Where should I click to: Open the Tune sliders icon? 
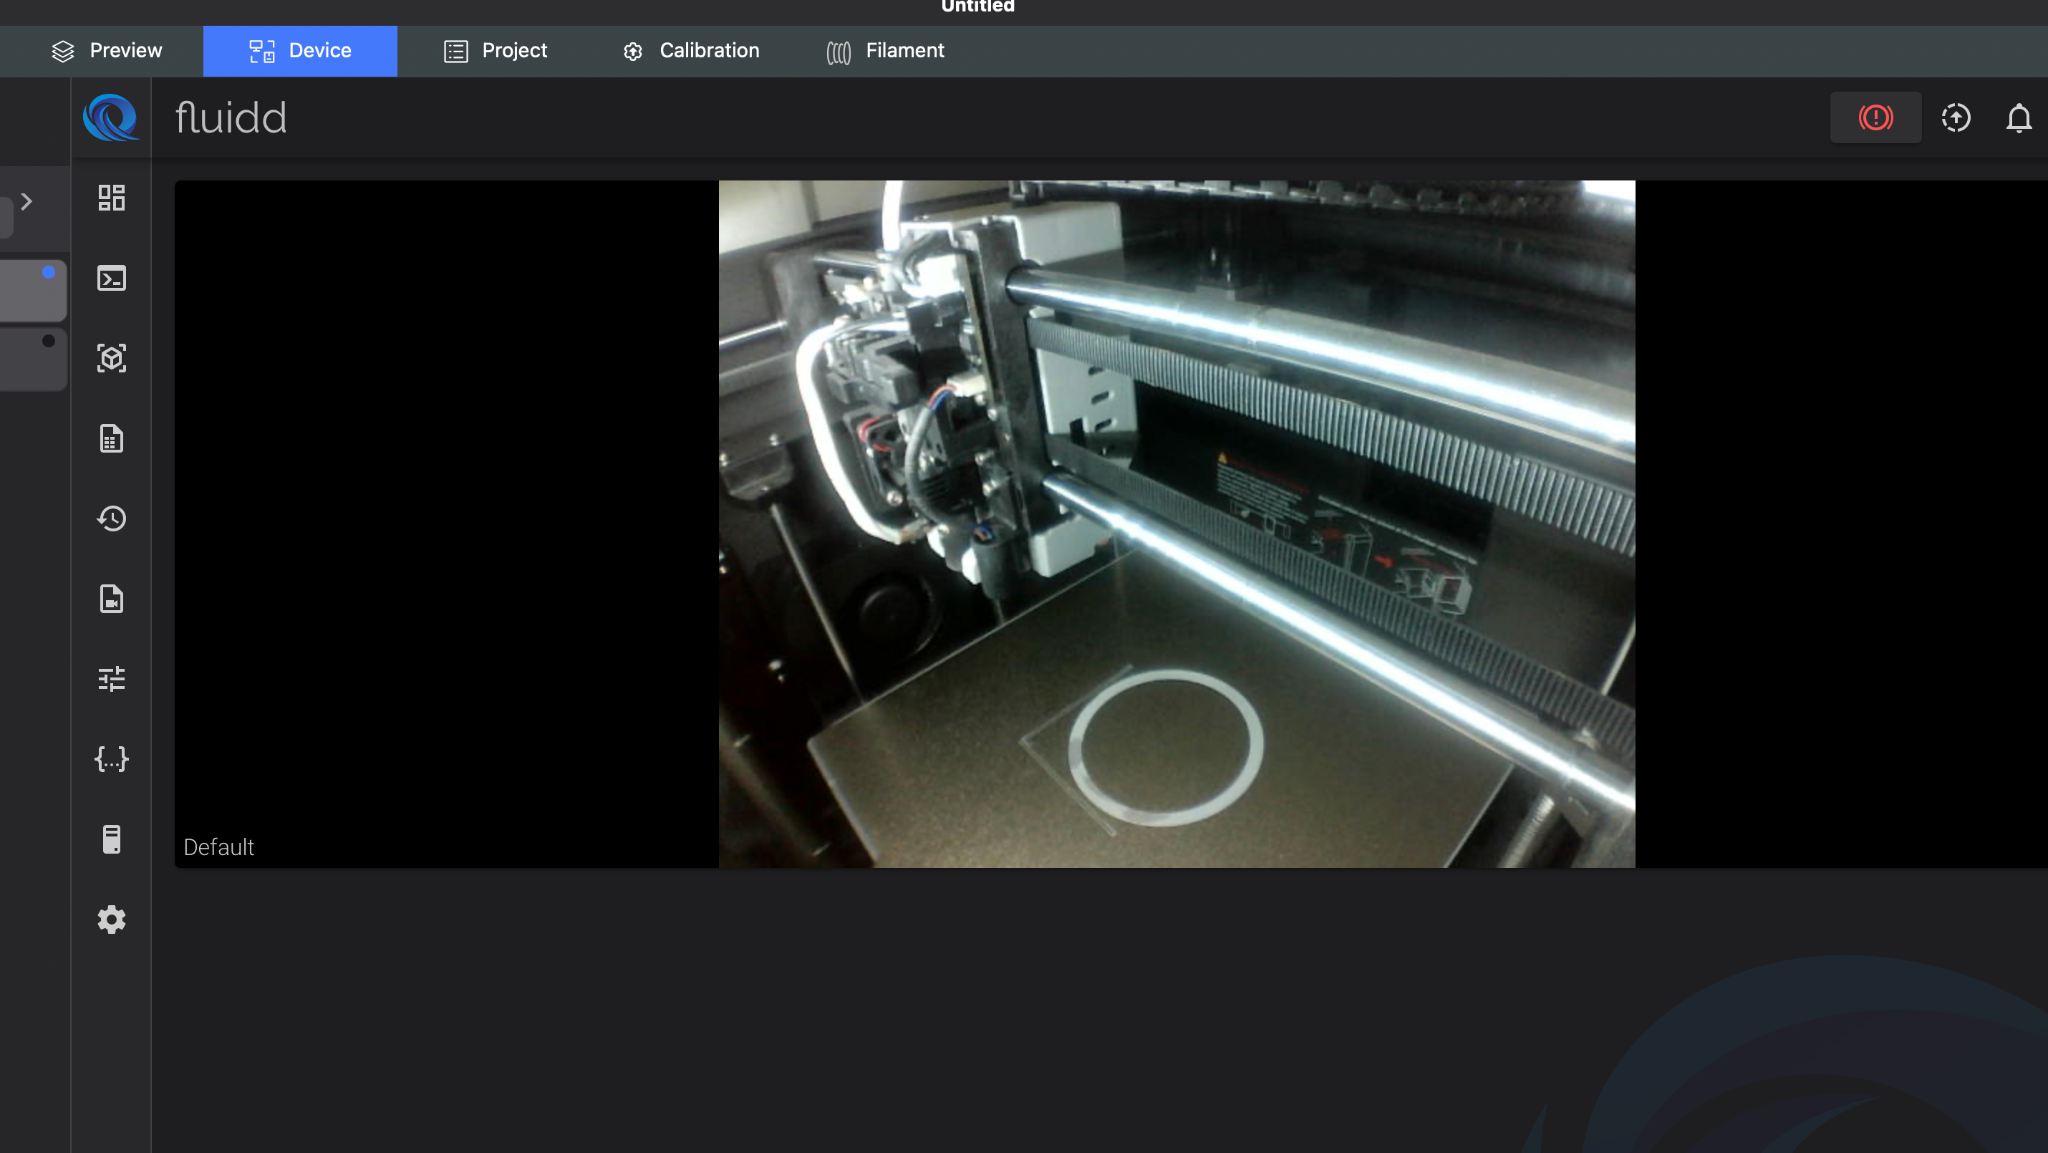click(x=111, y=679)
